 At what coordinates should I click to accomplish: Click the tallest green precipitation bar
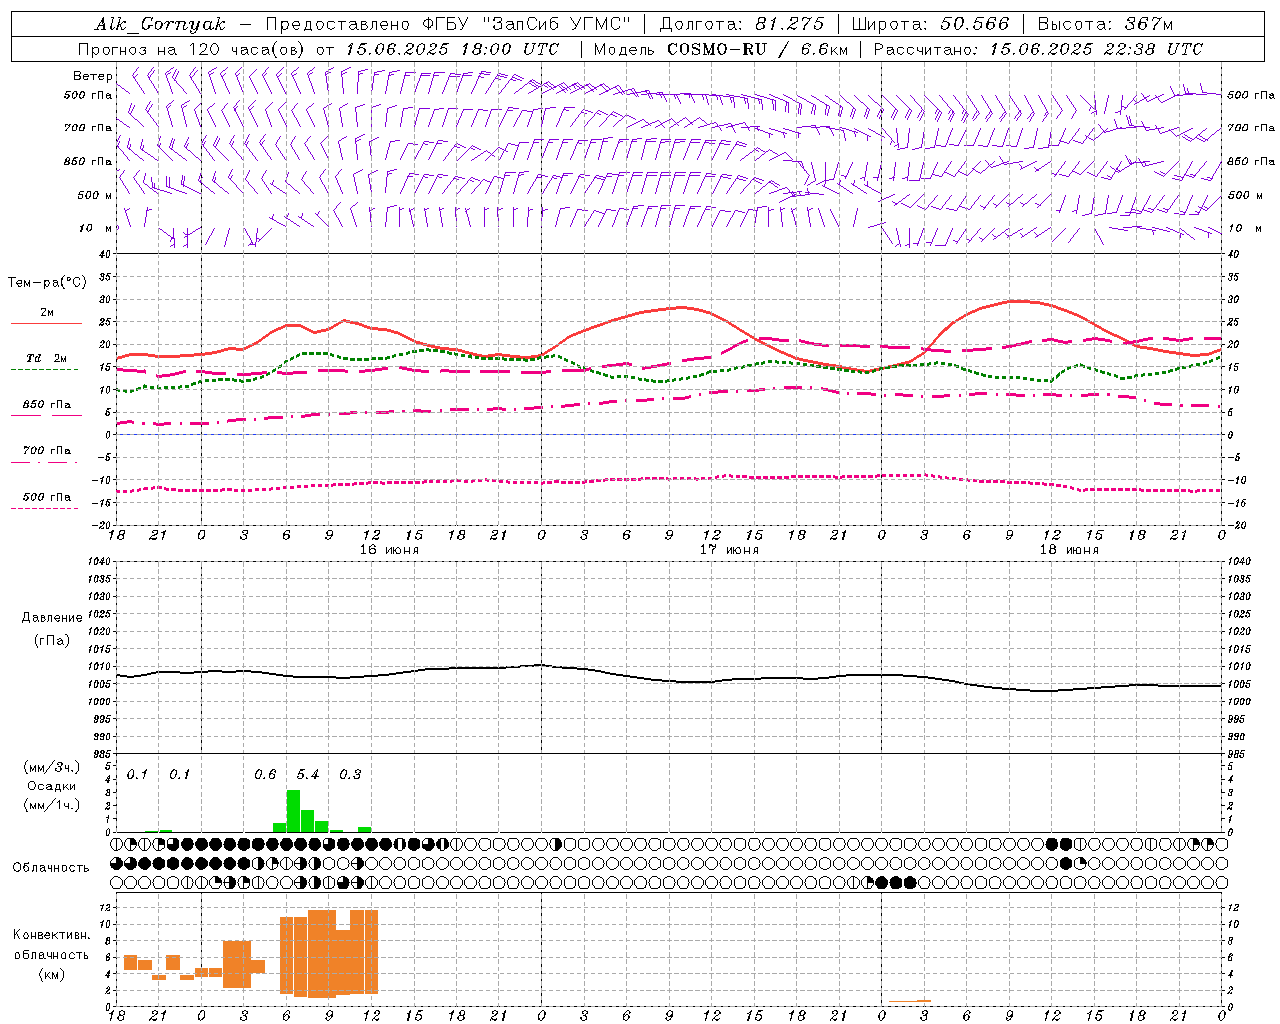(293, 811)
